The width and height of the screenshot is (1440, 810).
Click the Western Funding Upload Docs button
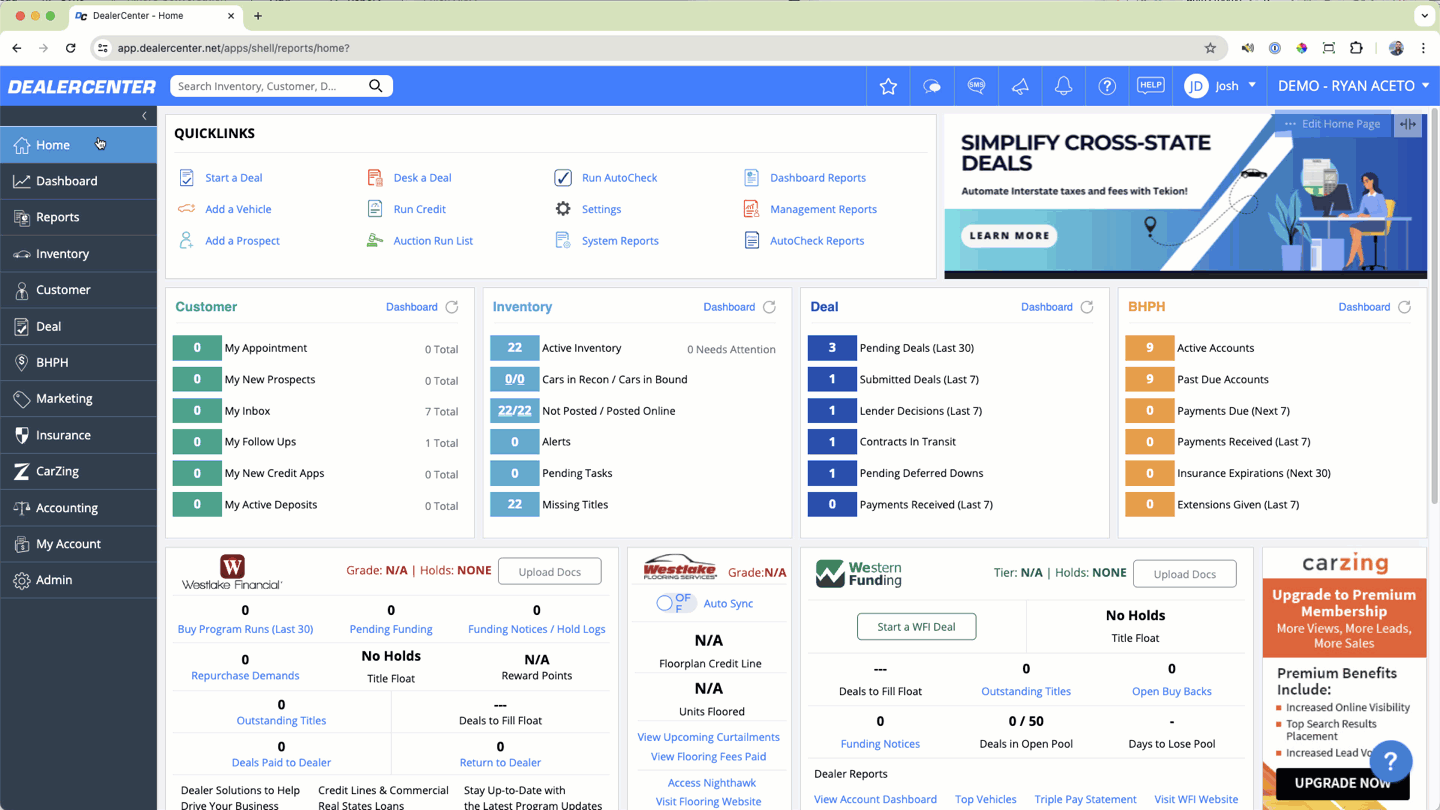tap(1184, 574)
